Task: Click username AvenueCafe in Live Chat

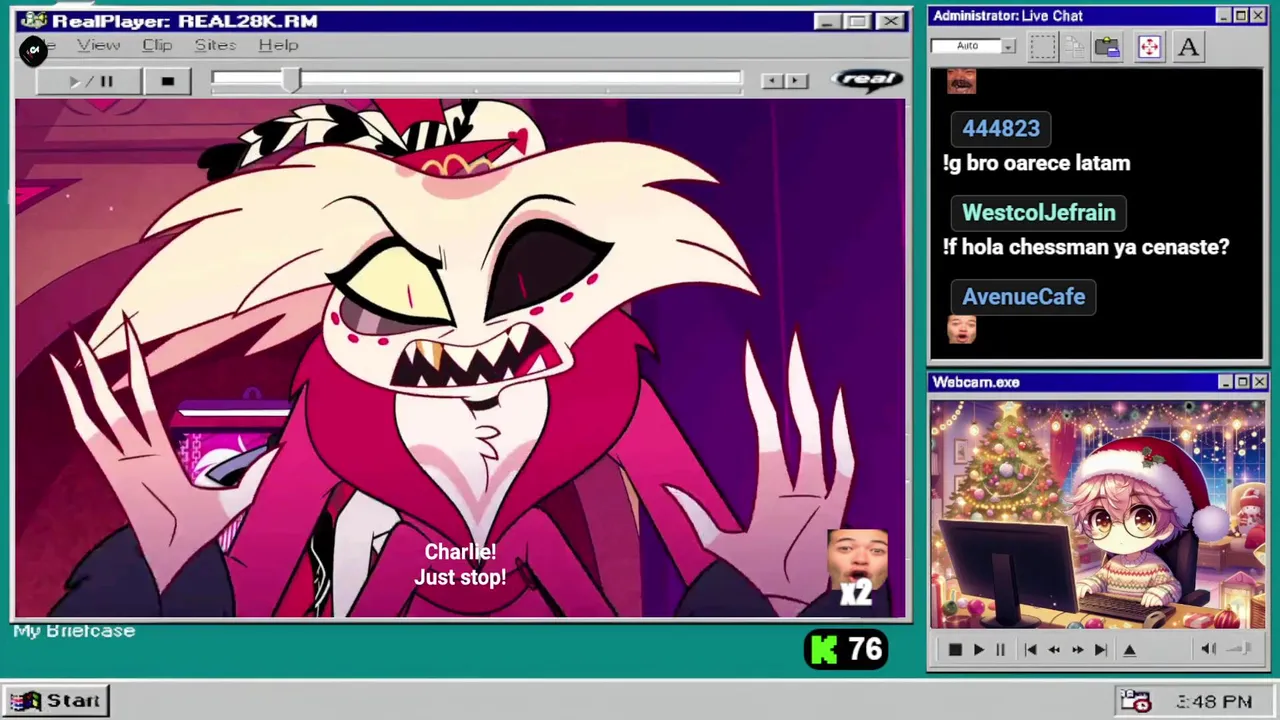Action: (1023, 296)
